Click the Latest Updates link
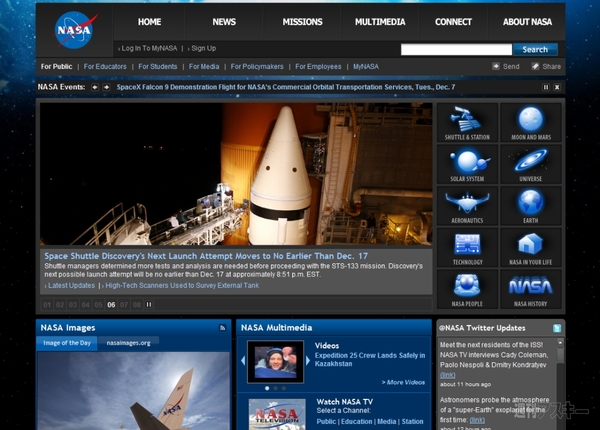The height and width of the screenshot is (430, 600). coord(70,285)
